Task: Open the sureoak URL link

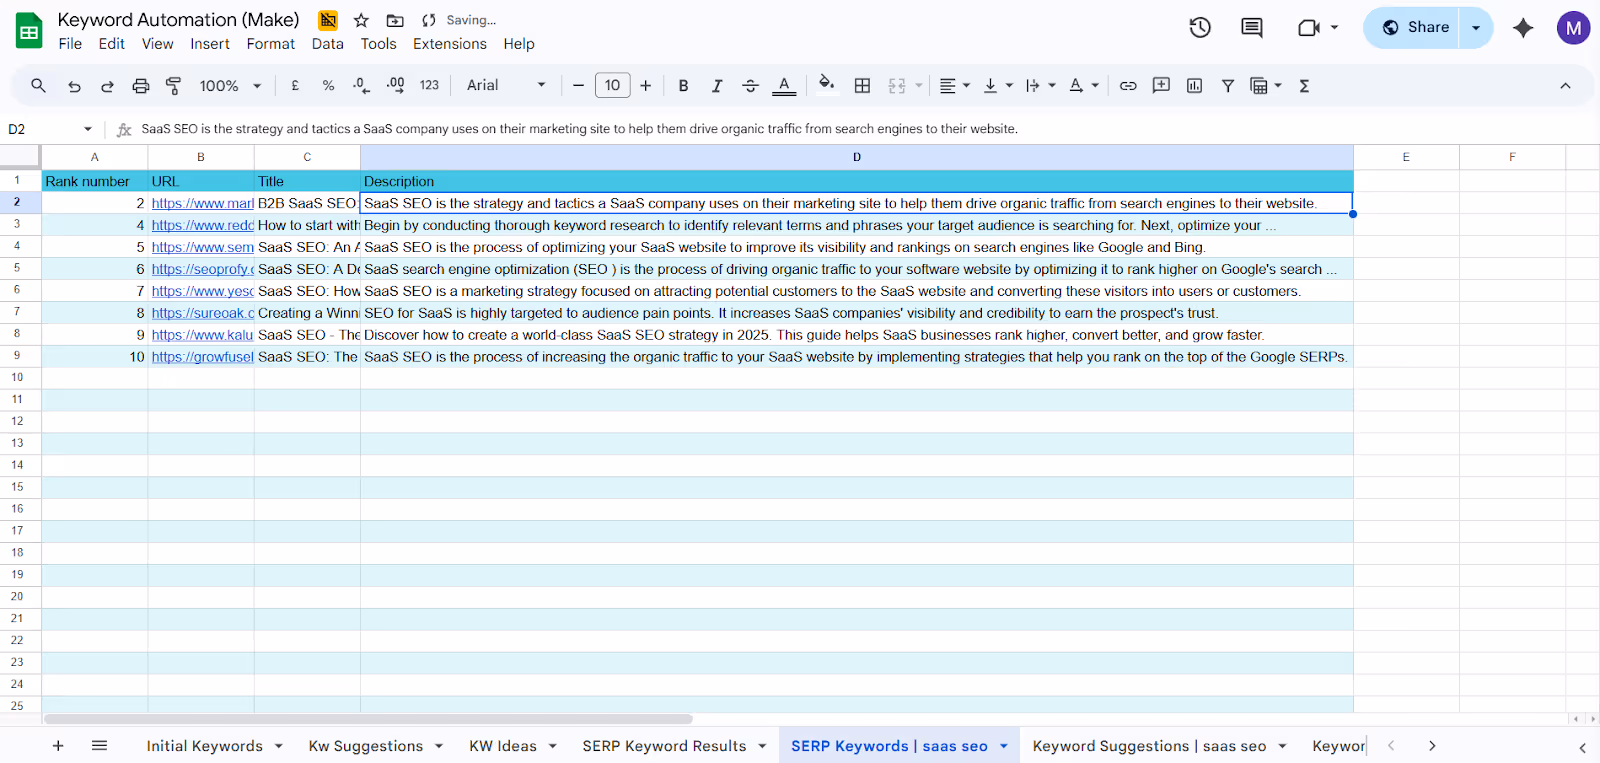Action: pyautogui.click(x=203, y=313)
